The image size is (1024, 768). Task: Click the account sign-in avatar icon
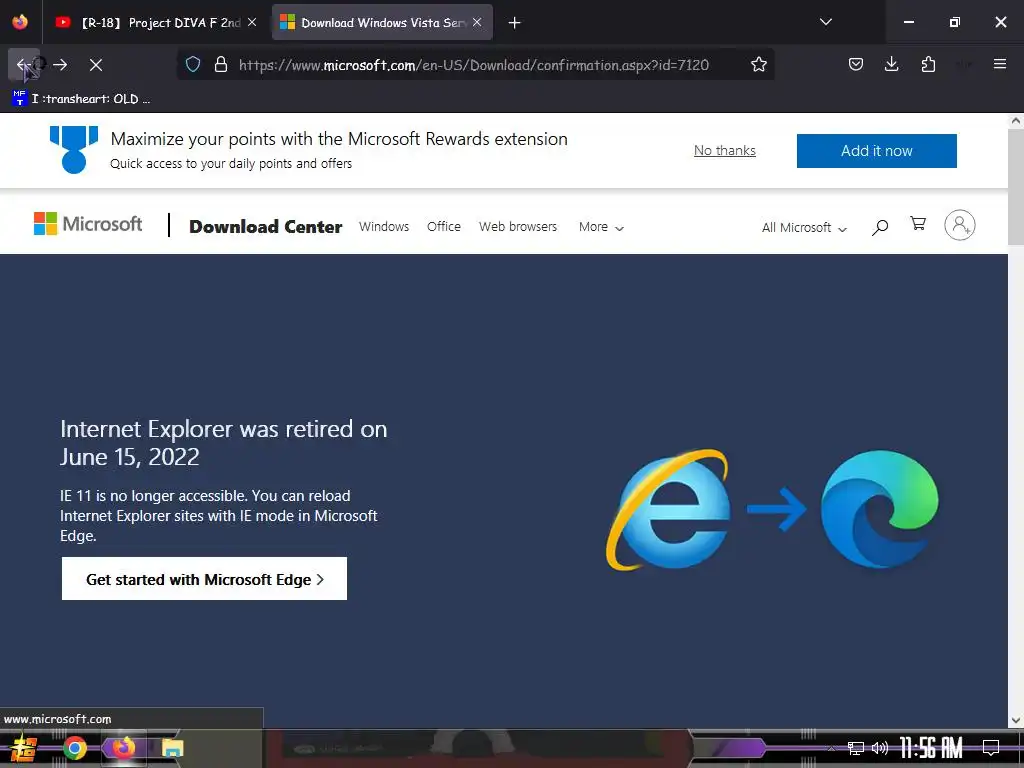pos(959,225)
